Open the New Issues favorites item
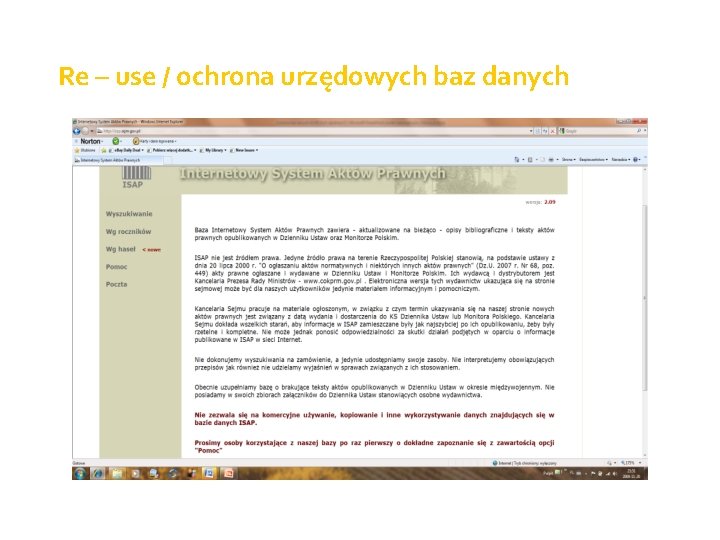This screenshot has width=720, height=540. (244, 150)
